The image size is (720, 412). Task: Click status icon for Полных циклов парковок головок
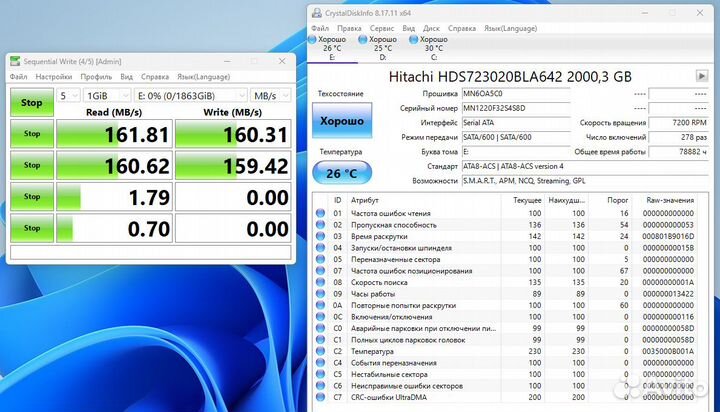pyautogui.click(x=321, y=339)
